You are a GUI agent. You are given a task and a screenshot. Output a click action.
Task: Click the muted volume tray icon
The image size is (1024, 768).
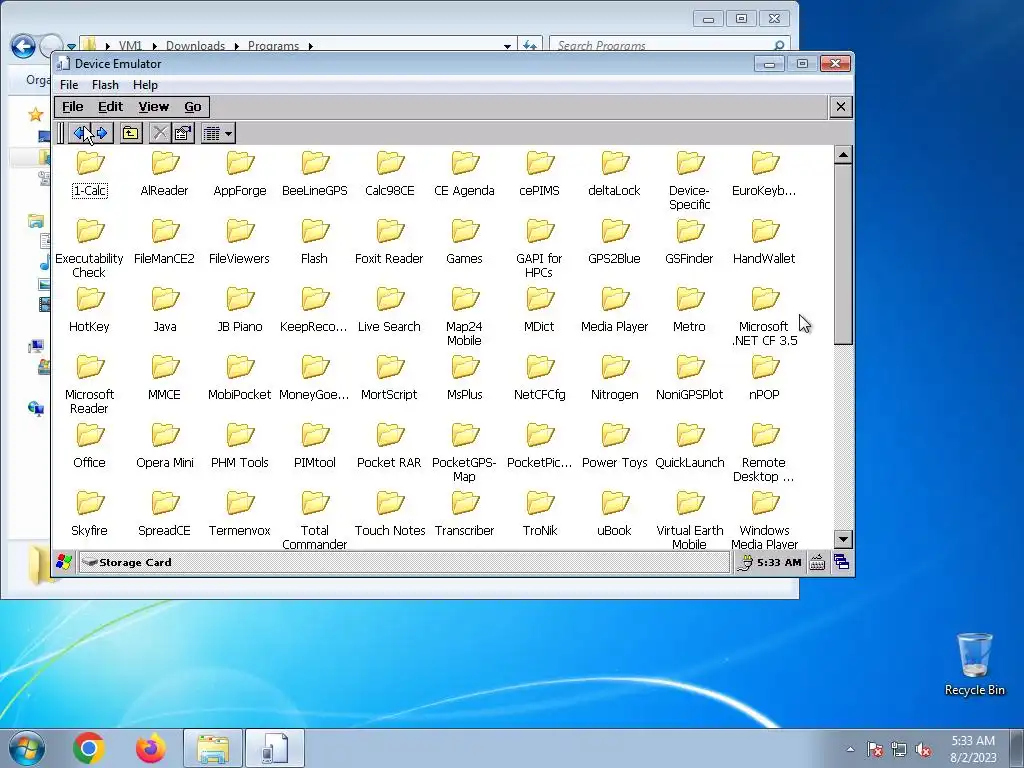click(x=923, y=750)
